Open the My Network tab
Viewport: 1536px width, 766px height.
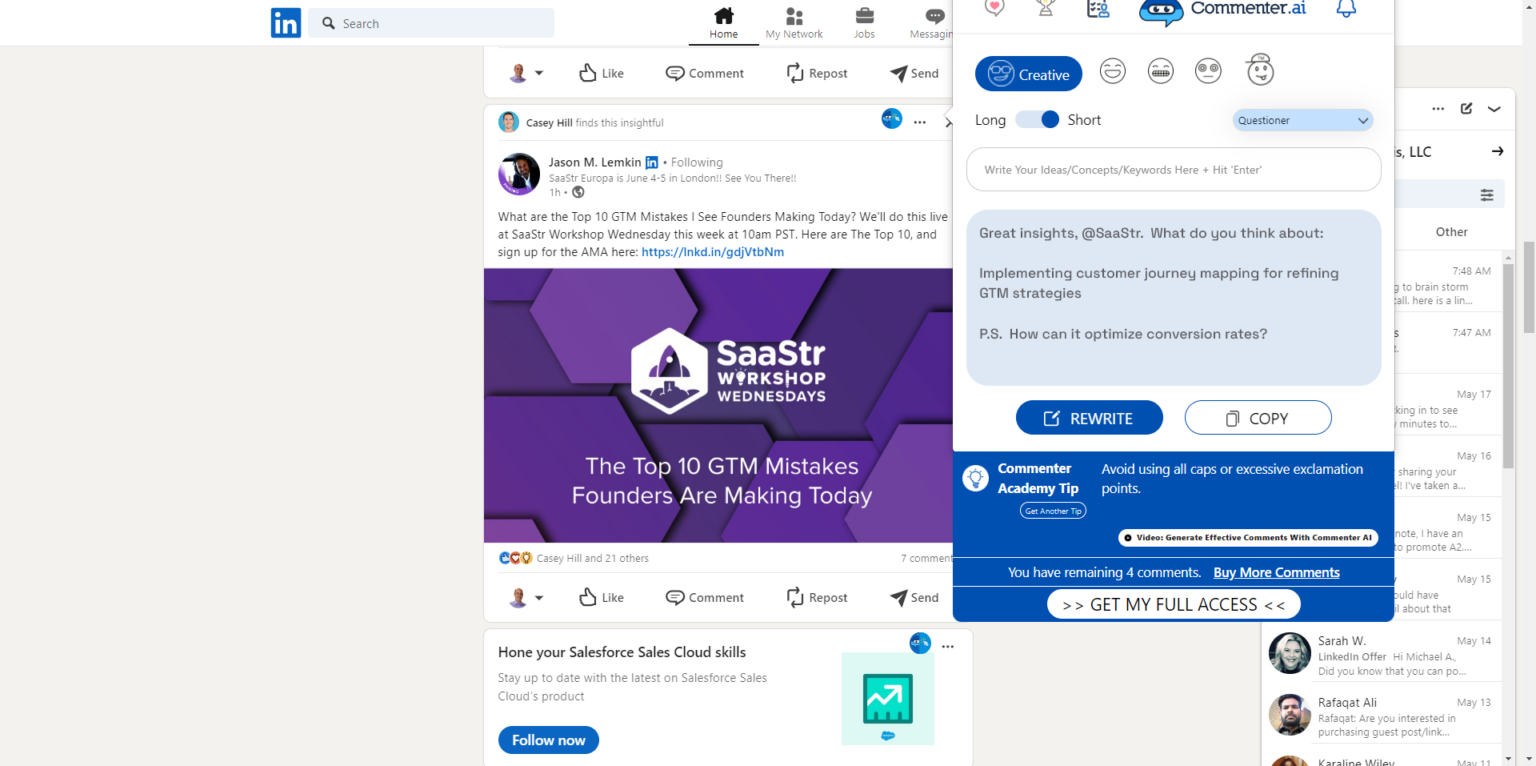pos(794,22)
